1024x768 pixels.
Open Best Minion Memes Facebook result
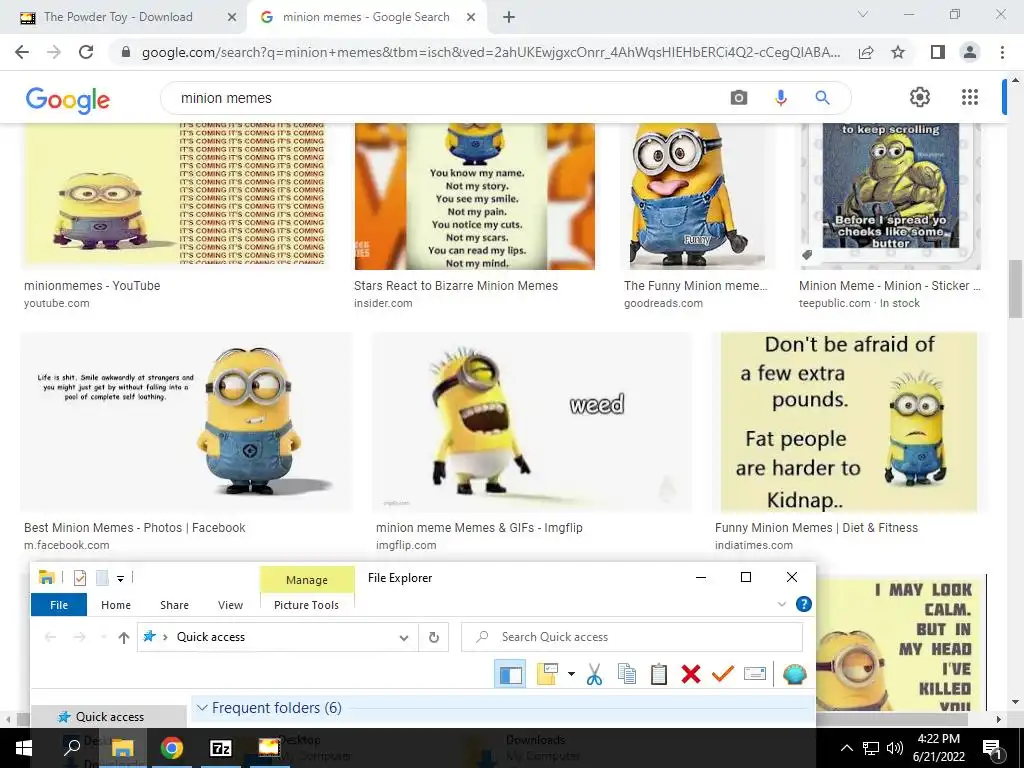click(135, 528)
